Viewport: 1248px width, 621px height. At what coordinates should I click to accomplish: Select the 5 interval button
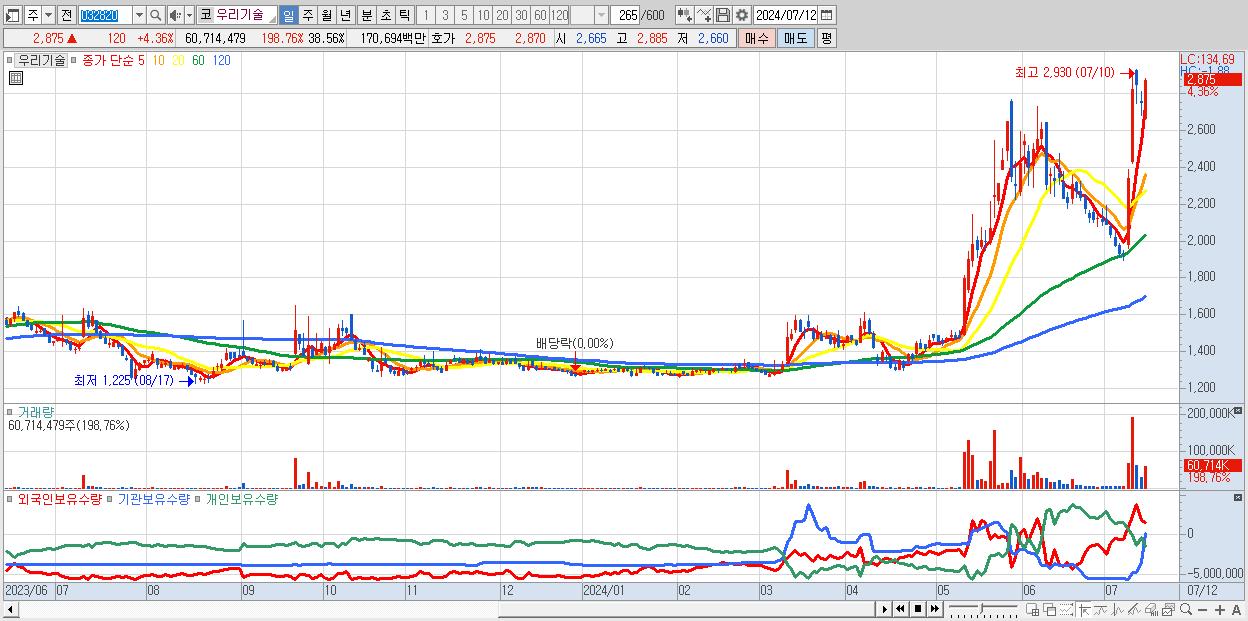(464, 15)
